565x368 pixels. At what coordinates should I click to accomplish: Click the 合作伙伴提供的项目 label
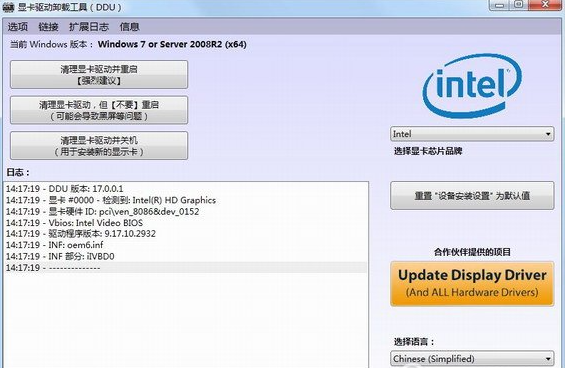pyautogui.click(x=472, y=252)
